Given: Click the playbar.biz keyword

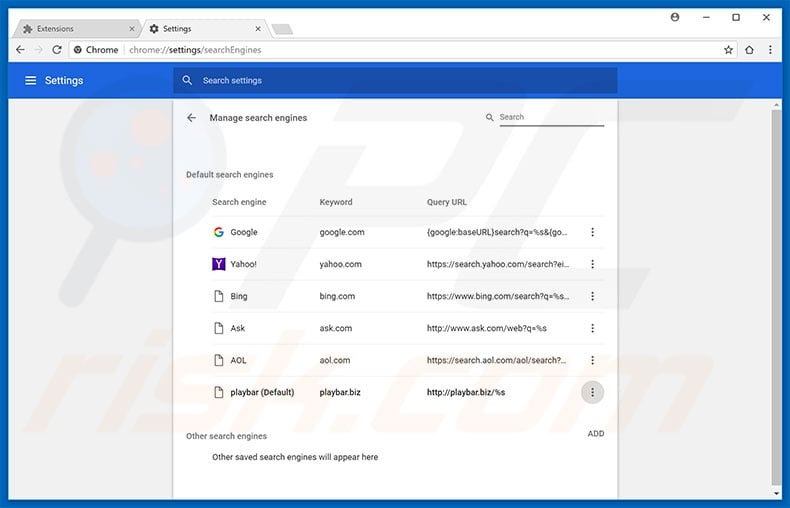Looking at the screenshot, I should click(340, 392).
